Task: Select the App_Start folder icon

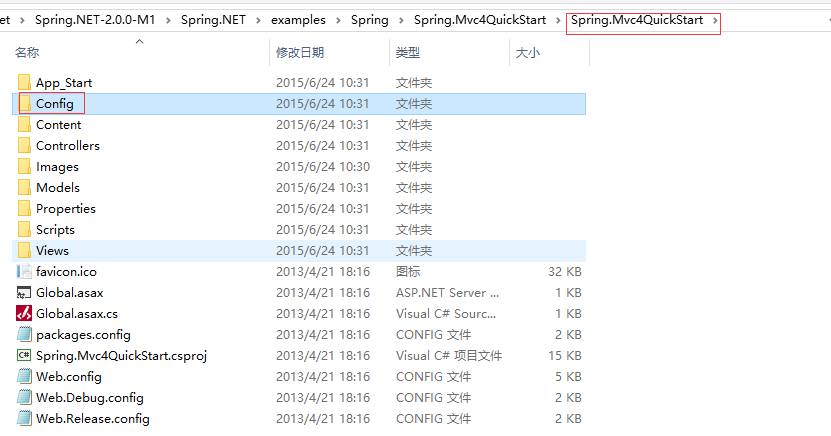Action: tap(24, 83)
